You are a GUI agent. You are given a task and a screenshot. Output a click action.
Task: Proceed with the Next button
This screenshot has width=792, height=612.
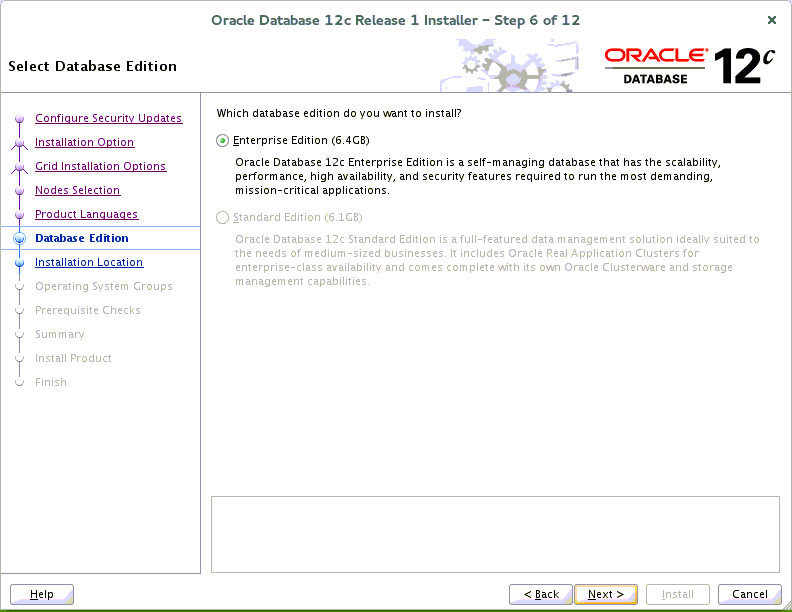click(x=606, y=594)
